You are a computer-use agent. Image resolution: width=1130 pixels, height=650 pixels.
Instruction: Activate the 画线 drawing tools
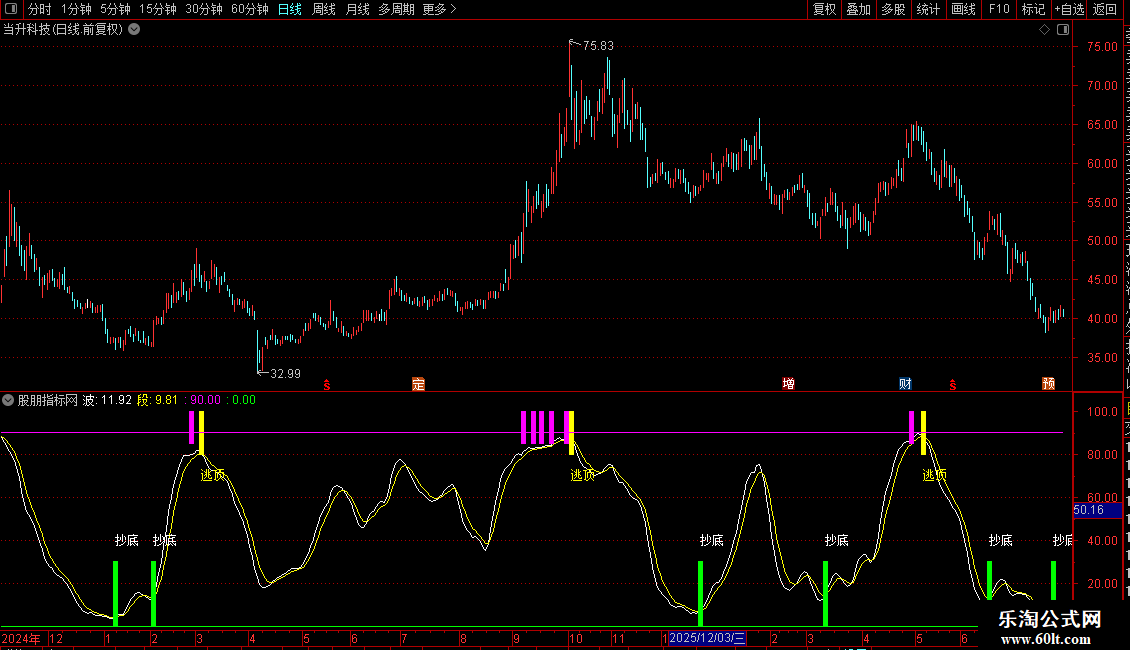(964, 9)
